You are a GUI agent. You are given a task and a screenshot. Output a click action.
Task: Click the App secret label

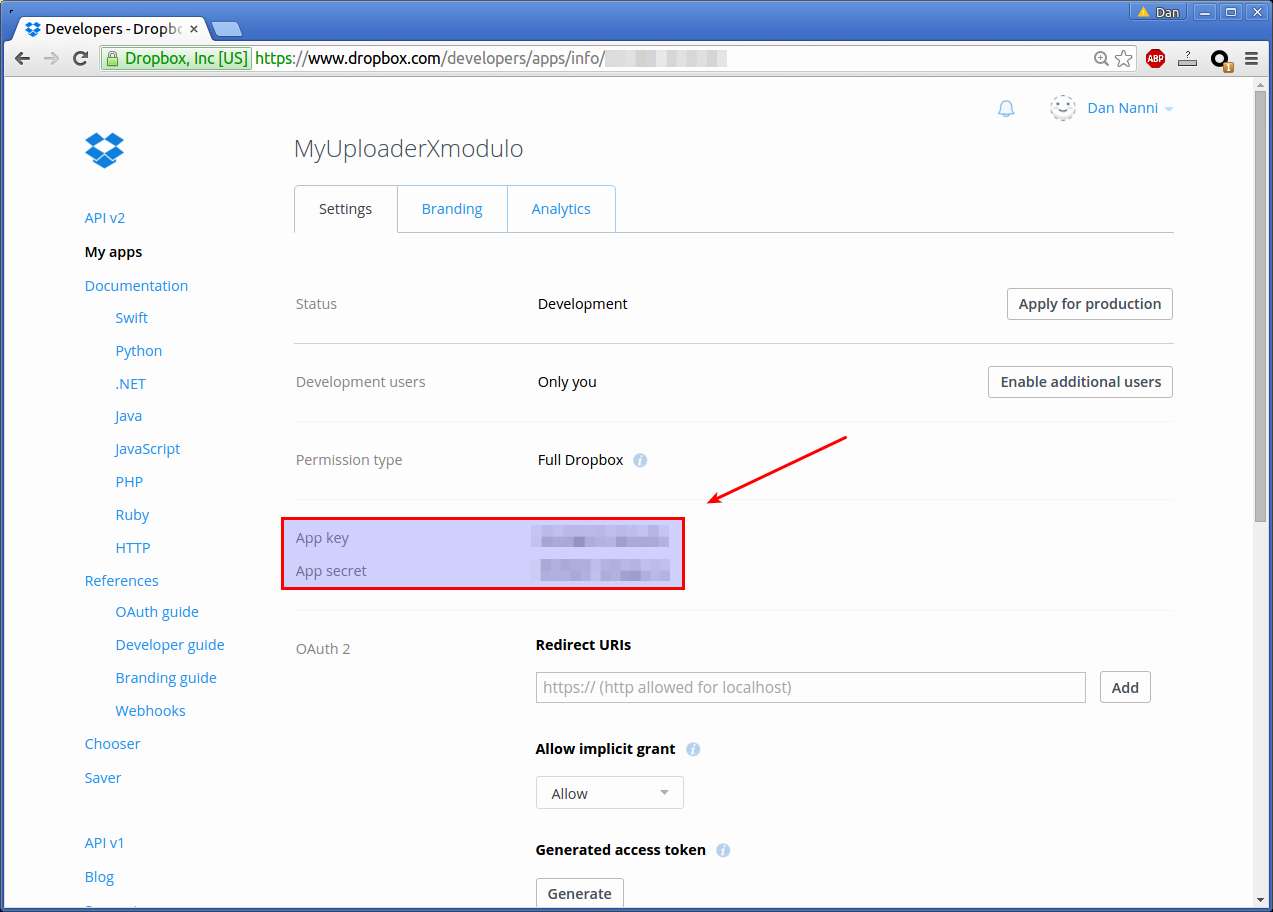331,571
